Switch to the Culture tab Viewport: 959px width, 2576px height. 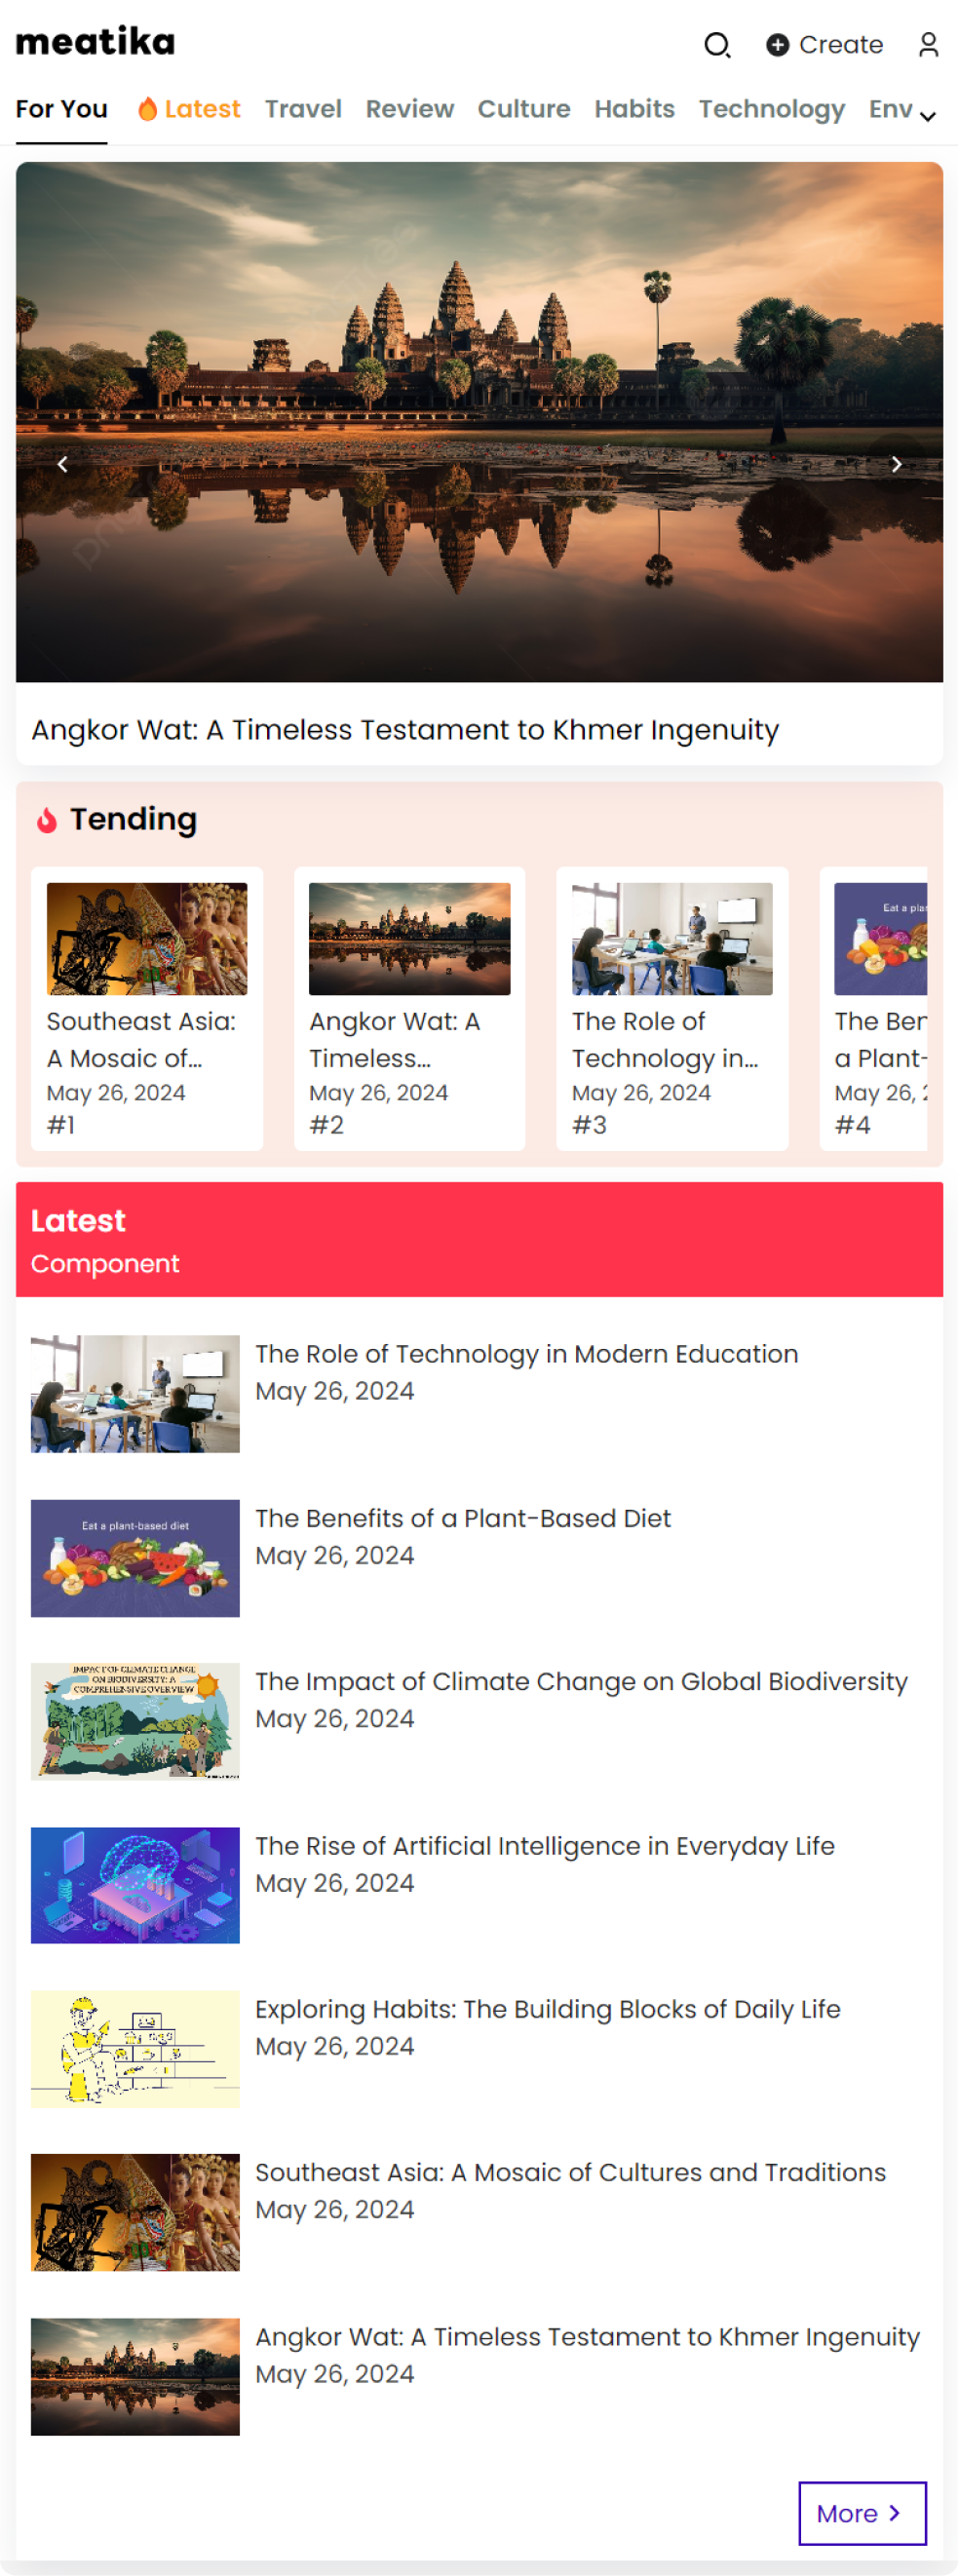tap(523, 109)
